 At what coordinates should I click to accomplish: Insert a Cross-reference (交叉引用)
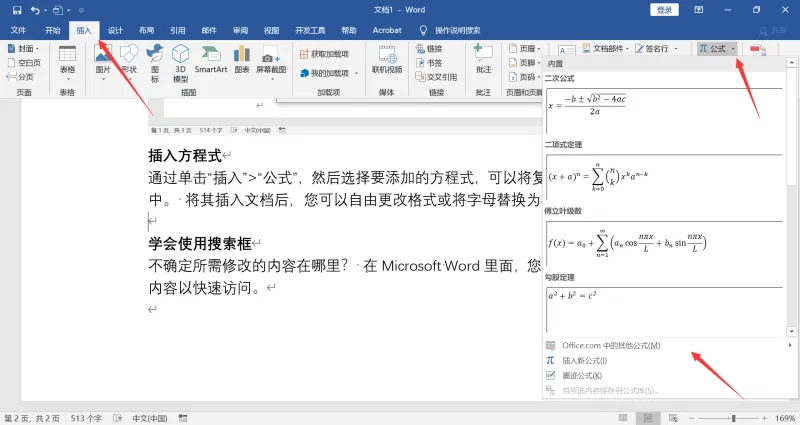(x=436, y=77)
